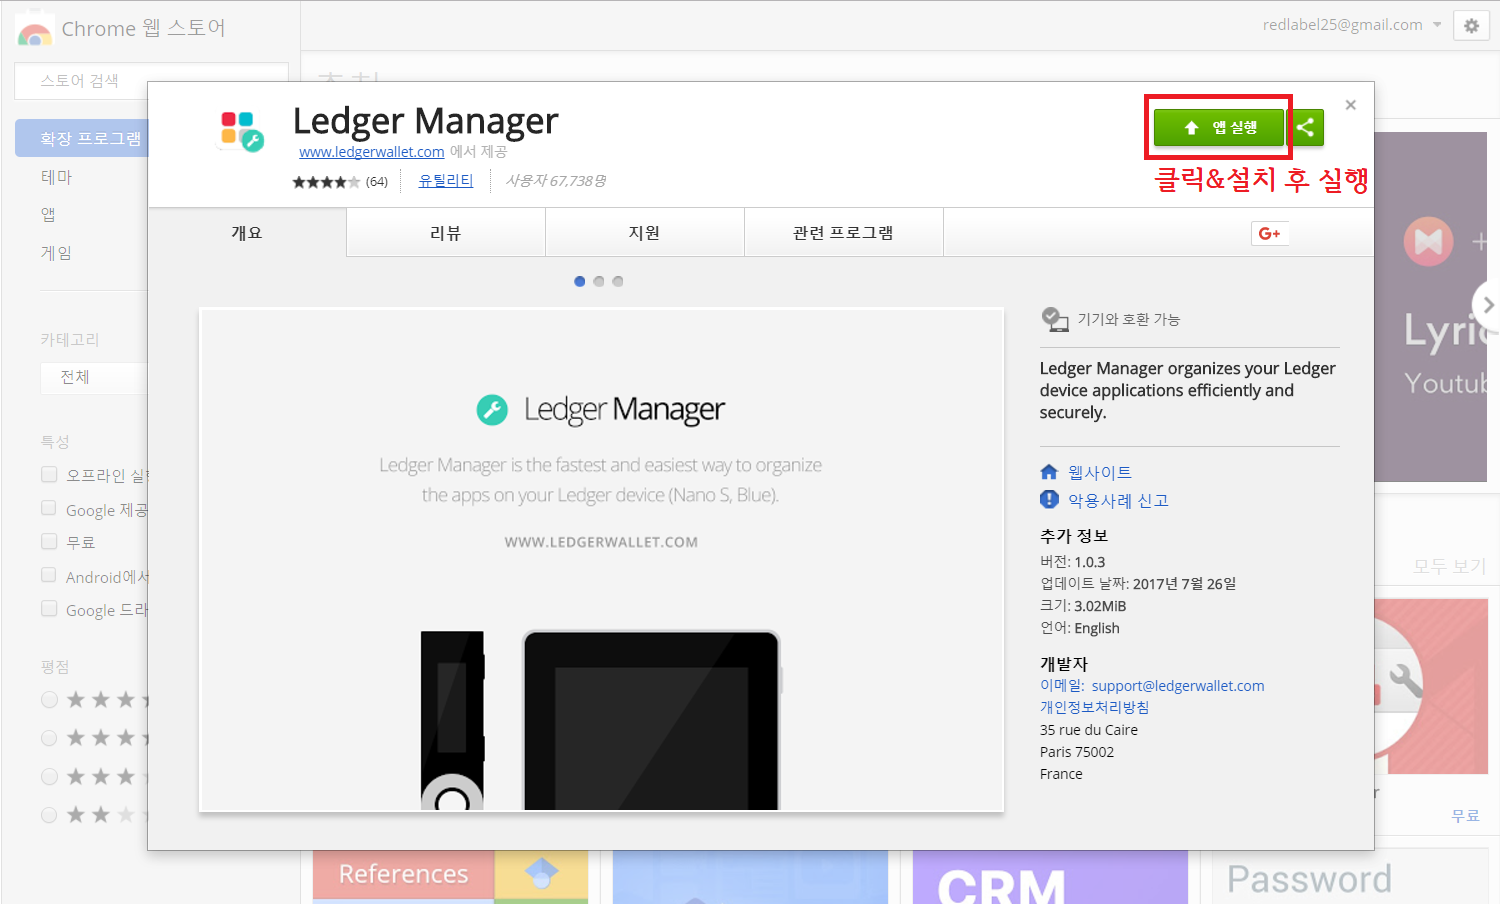Toggle the Google 제공 checkbox
The image size is (1500, 904).
pos(49,508)
